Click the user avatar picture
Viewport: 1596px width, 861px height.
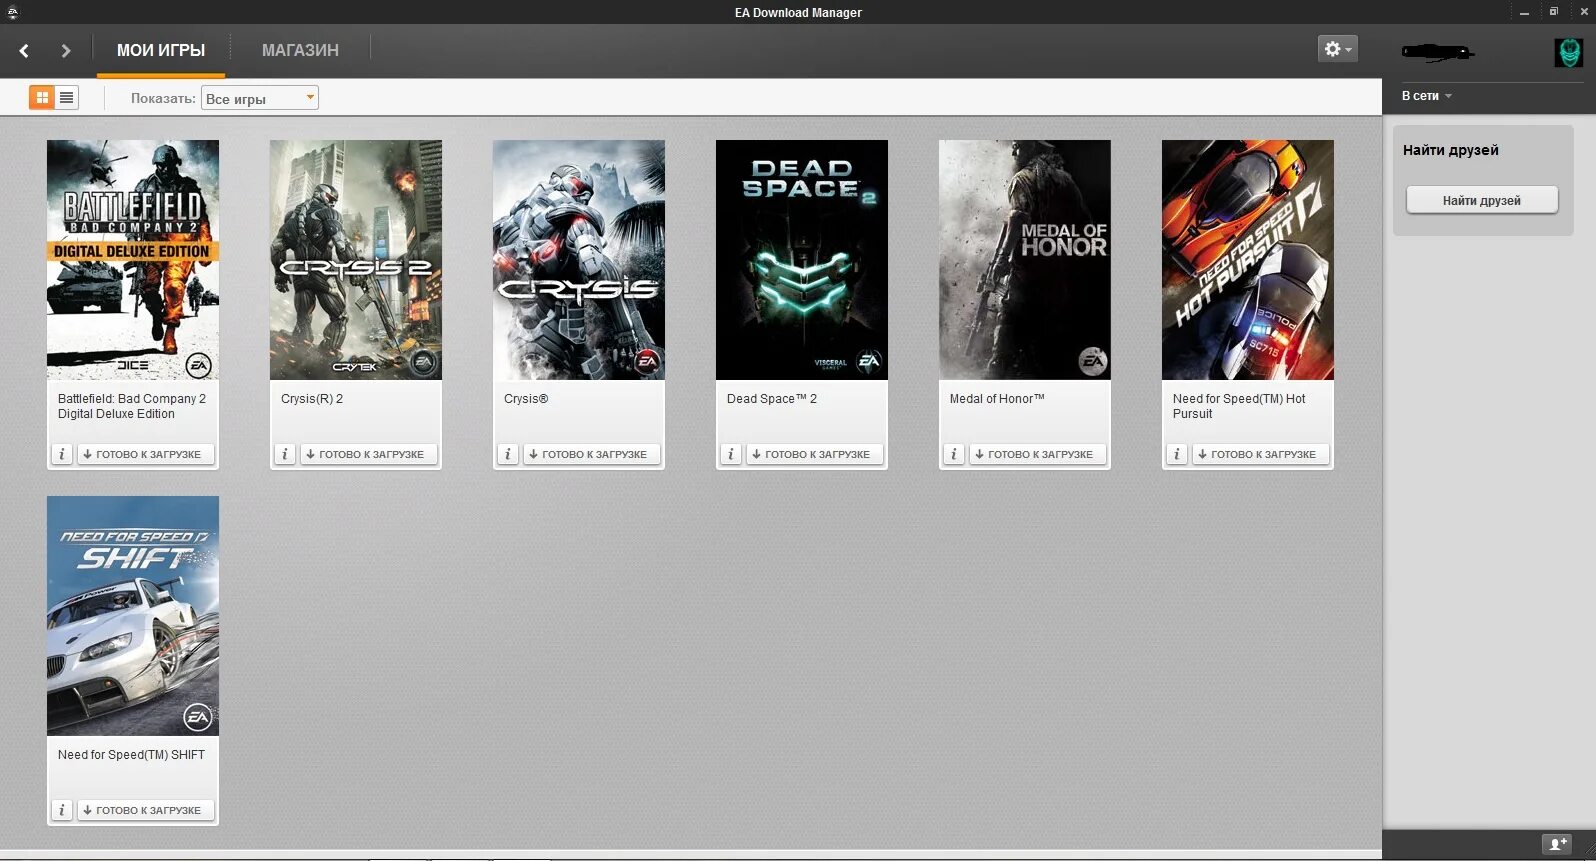point(1568,52)
